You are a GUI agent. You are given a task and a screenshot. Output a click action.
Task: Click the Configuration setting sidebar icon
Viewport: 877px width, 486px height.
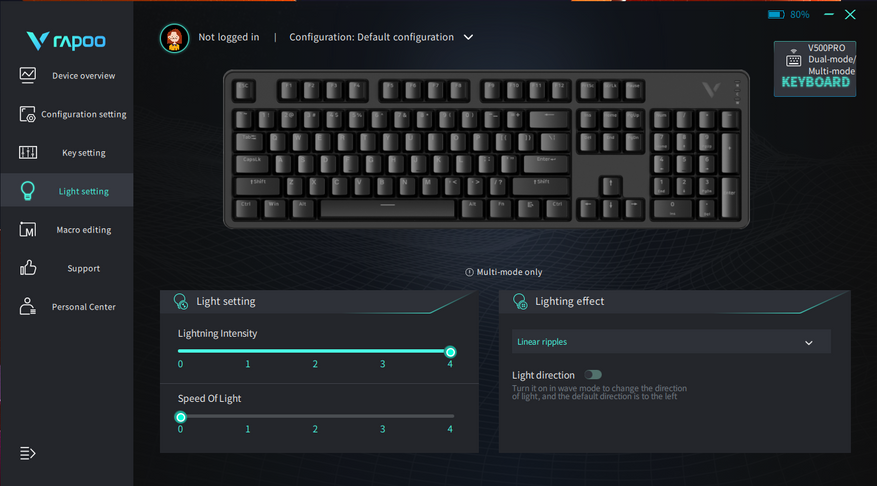click(x=27, y=114)
